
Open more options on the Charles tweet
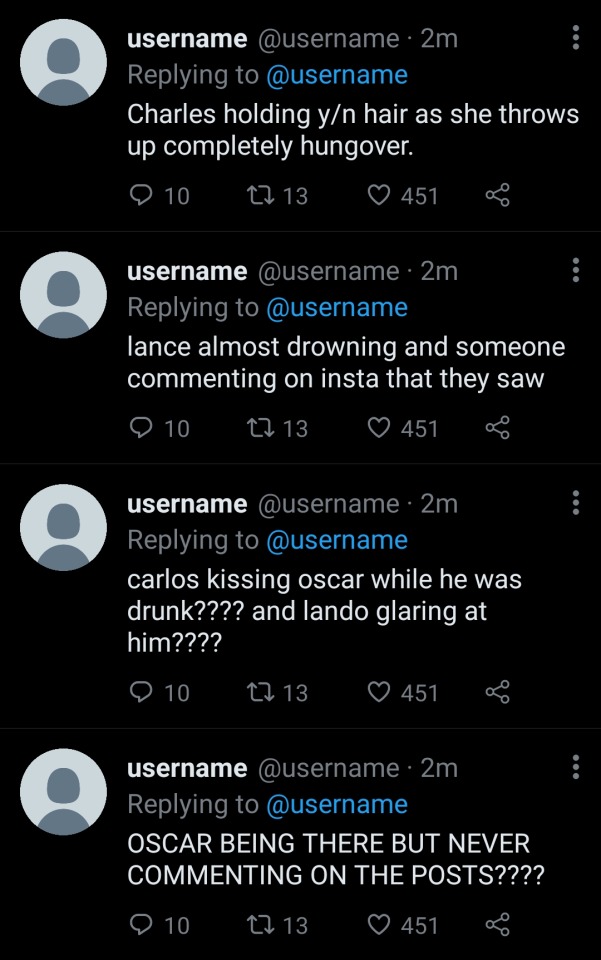[575, 38]
